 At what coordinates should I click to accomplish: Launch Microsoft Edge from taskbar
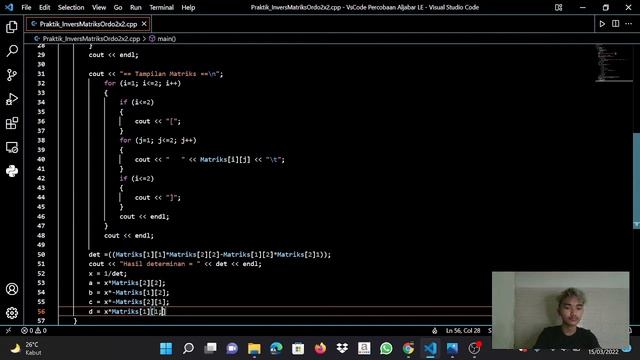[x=276, y=348]
